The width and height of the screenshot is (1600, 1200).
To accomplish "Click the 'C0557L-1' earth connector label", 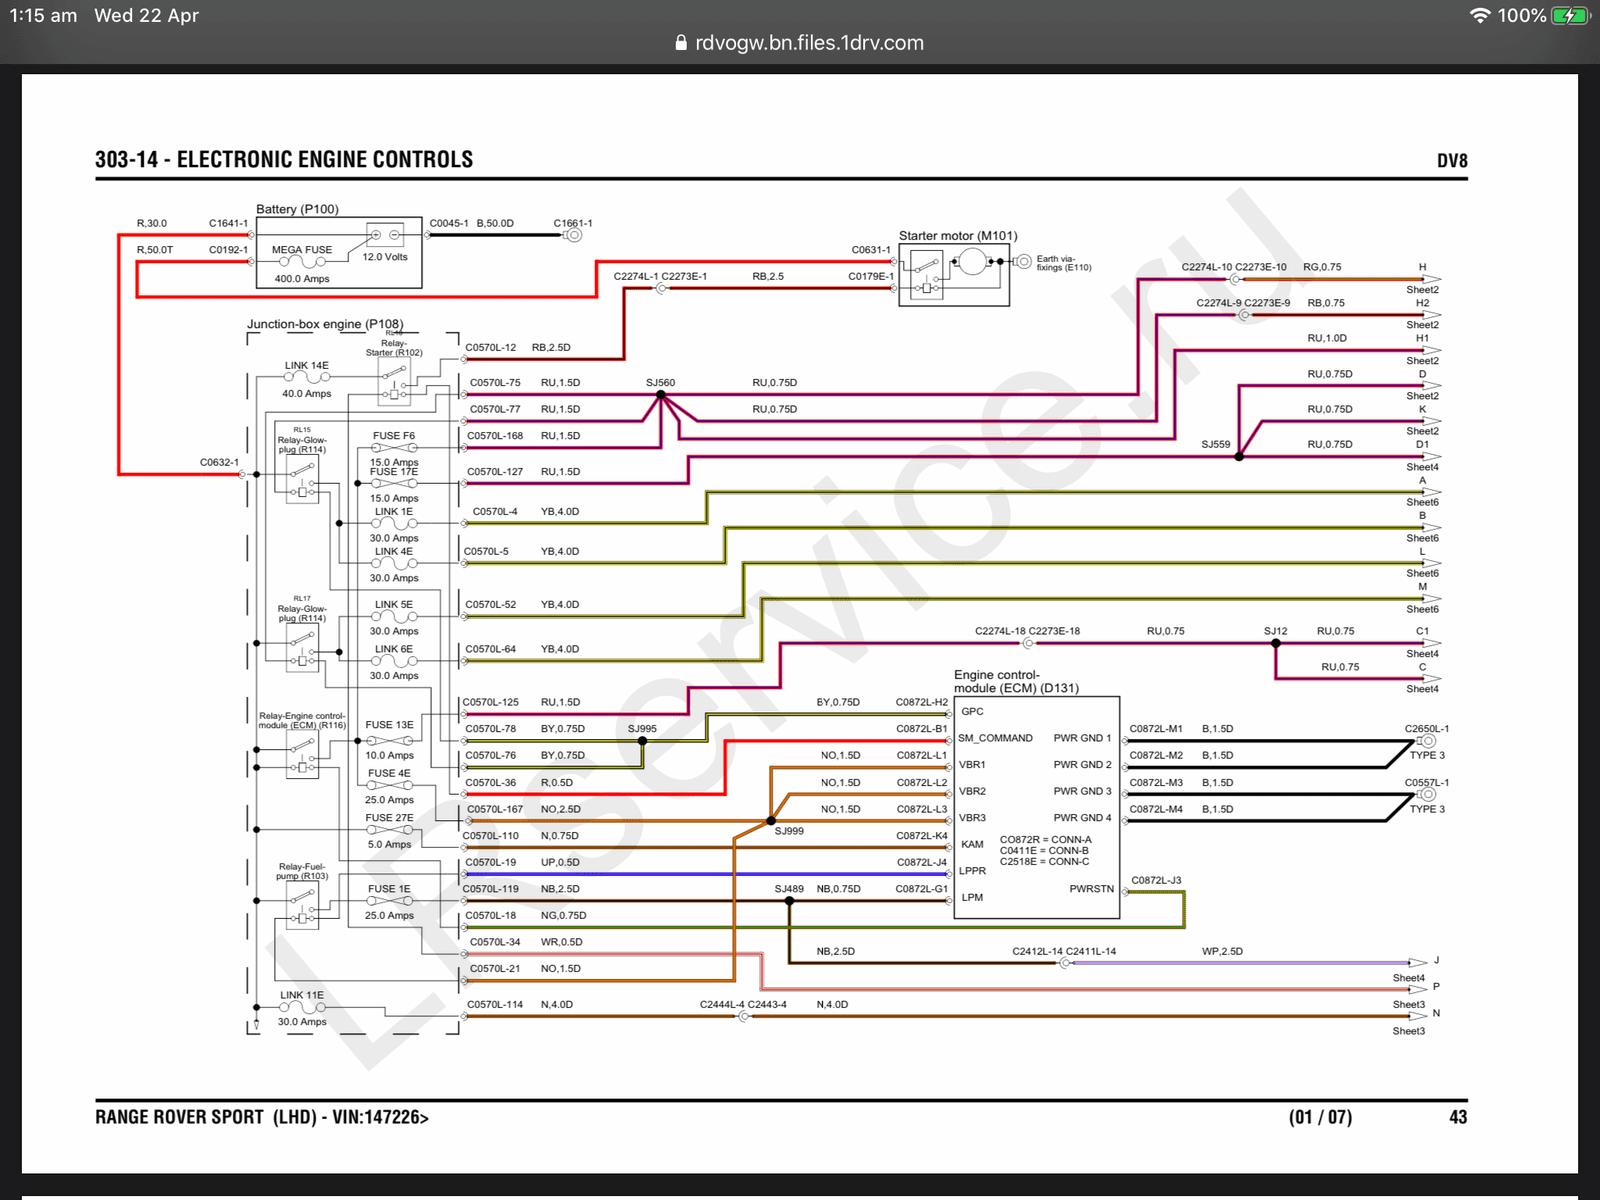I will click(1426, 783).
